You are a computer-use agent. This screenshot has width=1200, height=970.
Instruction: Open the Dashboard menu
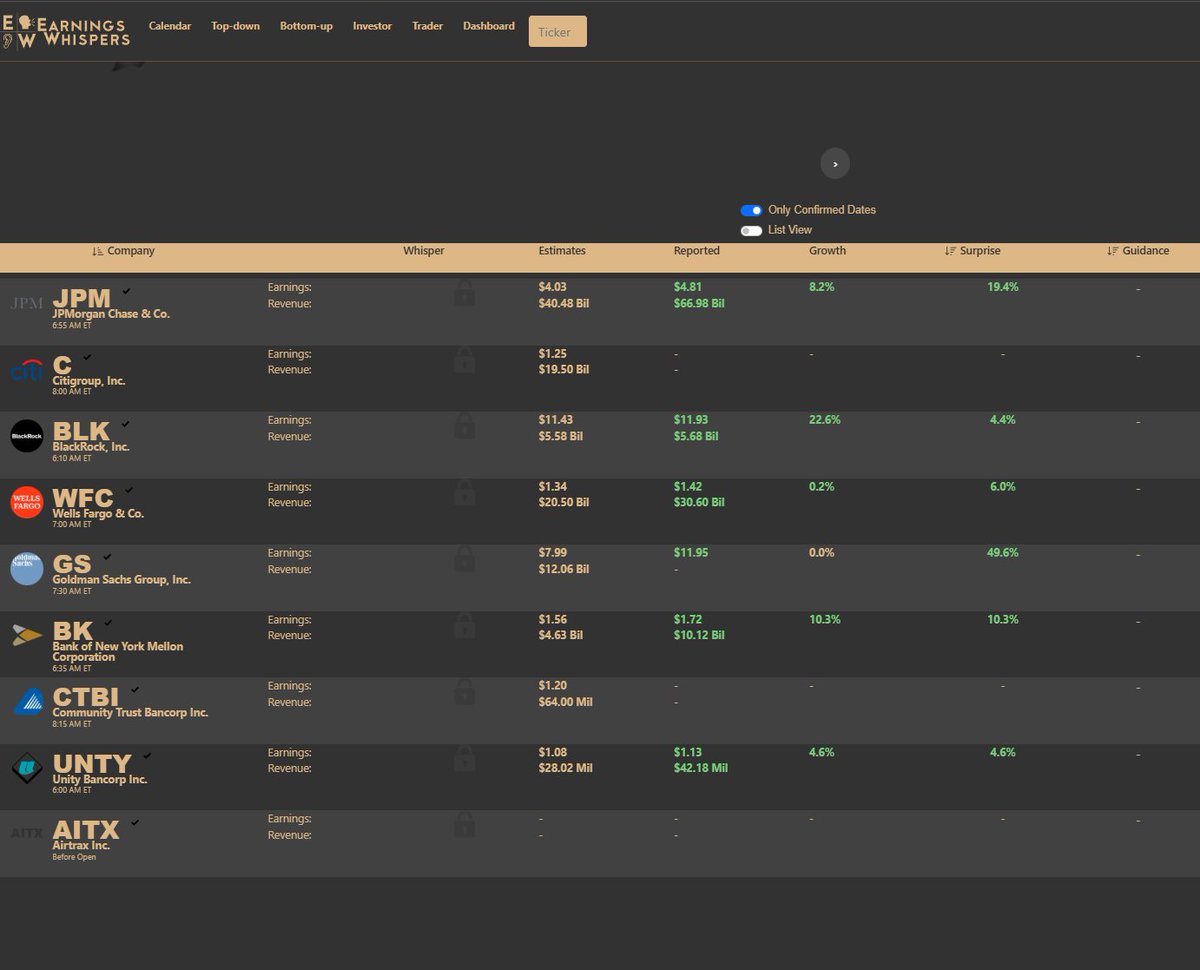(x=489, y=26)
